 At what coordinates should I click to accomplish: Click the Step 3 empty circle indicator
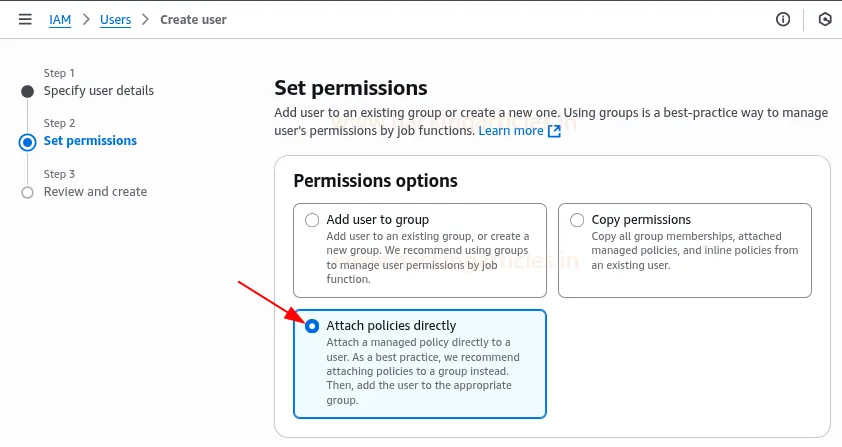pyautogui.click(x=27, y=192)
